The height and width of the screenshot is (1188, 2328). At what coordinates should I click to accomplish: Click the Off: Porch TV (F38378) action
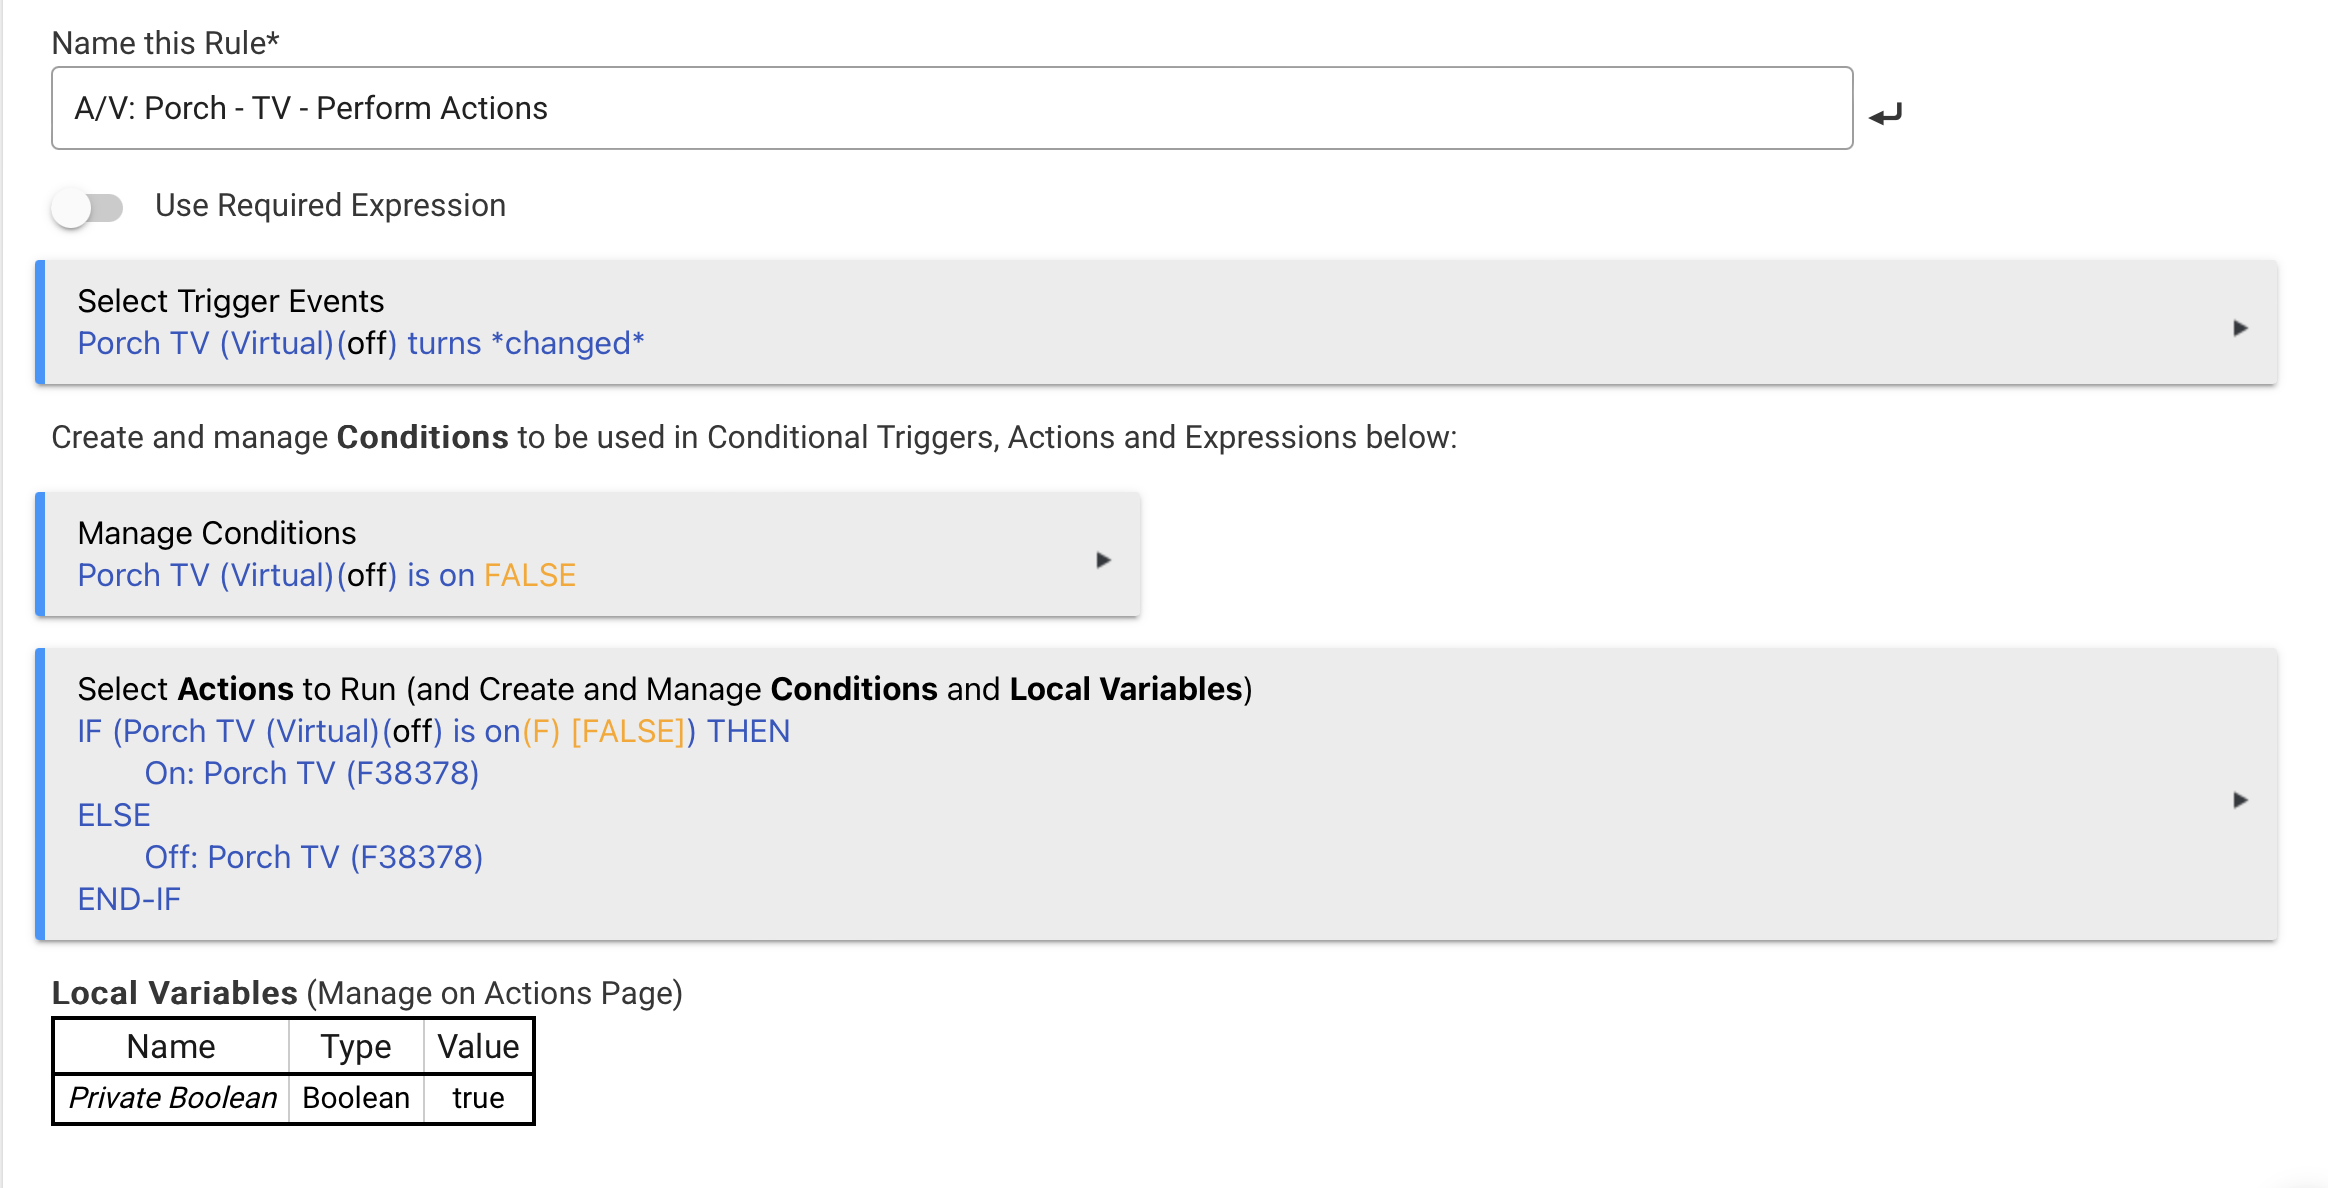click(x=313, y=858)
